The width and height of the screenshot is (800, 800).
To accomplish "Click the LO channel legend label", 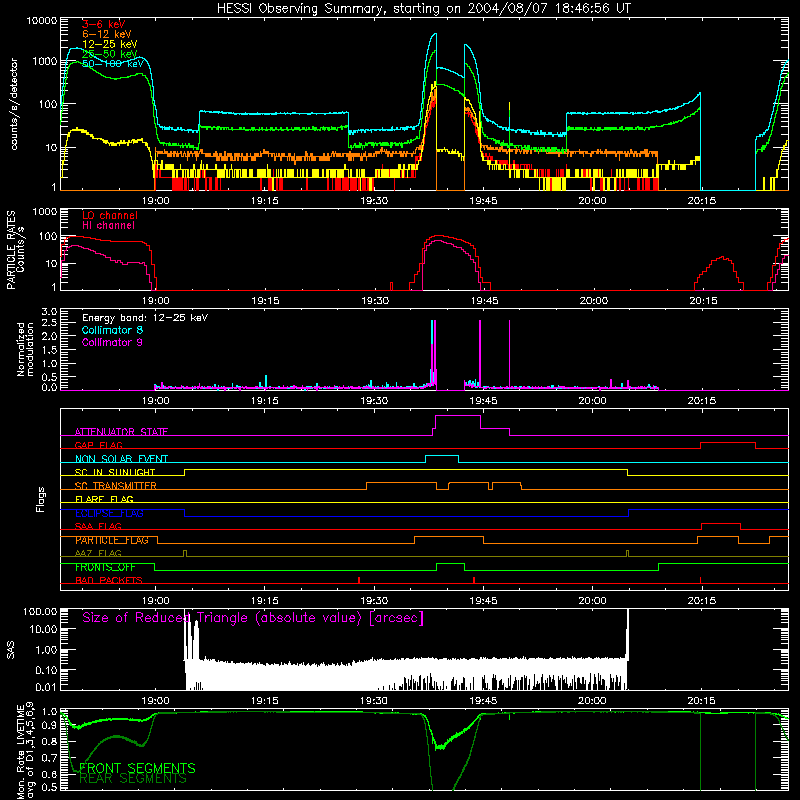I will (x=110, y=215).
